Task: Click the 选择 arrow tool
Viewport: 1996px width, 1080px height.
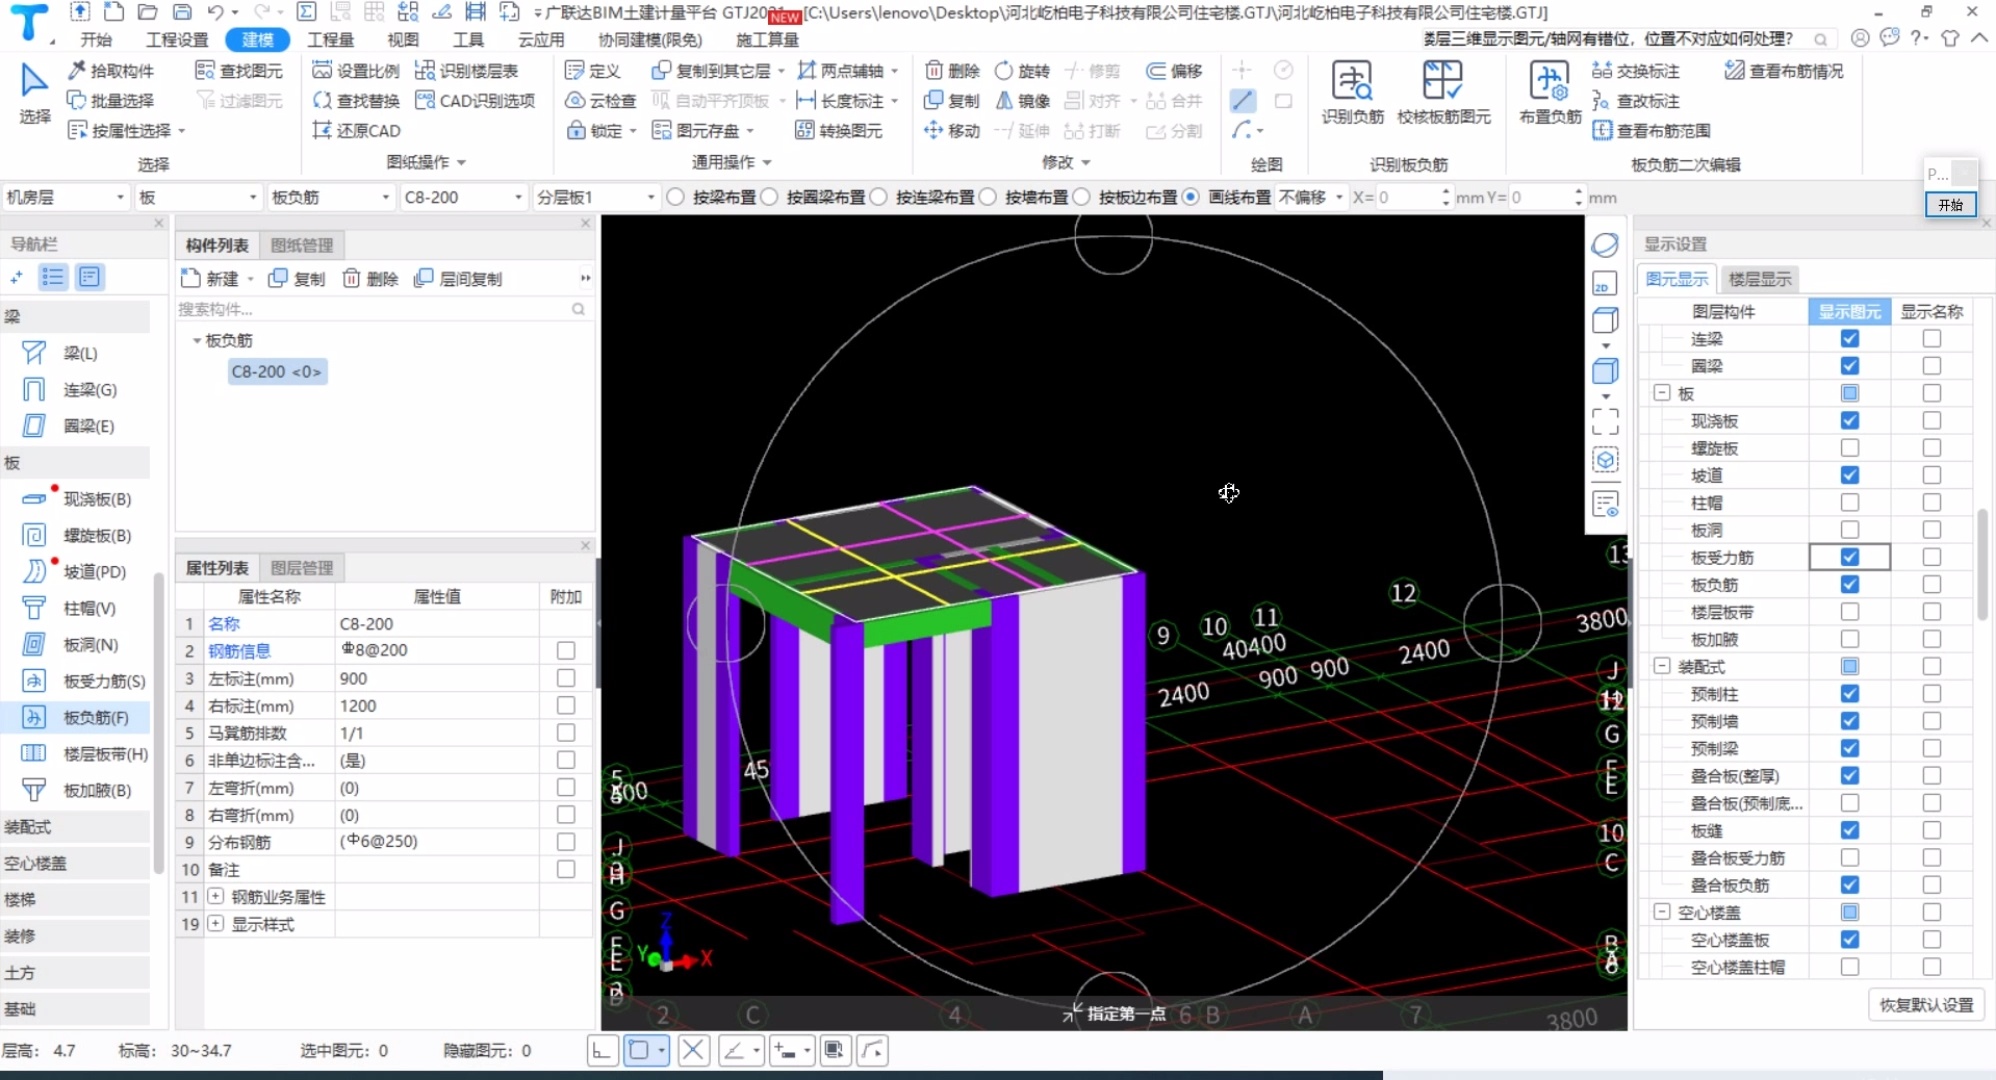Action: (x=34, y=92)
